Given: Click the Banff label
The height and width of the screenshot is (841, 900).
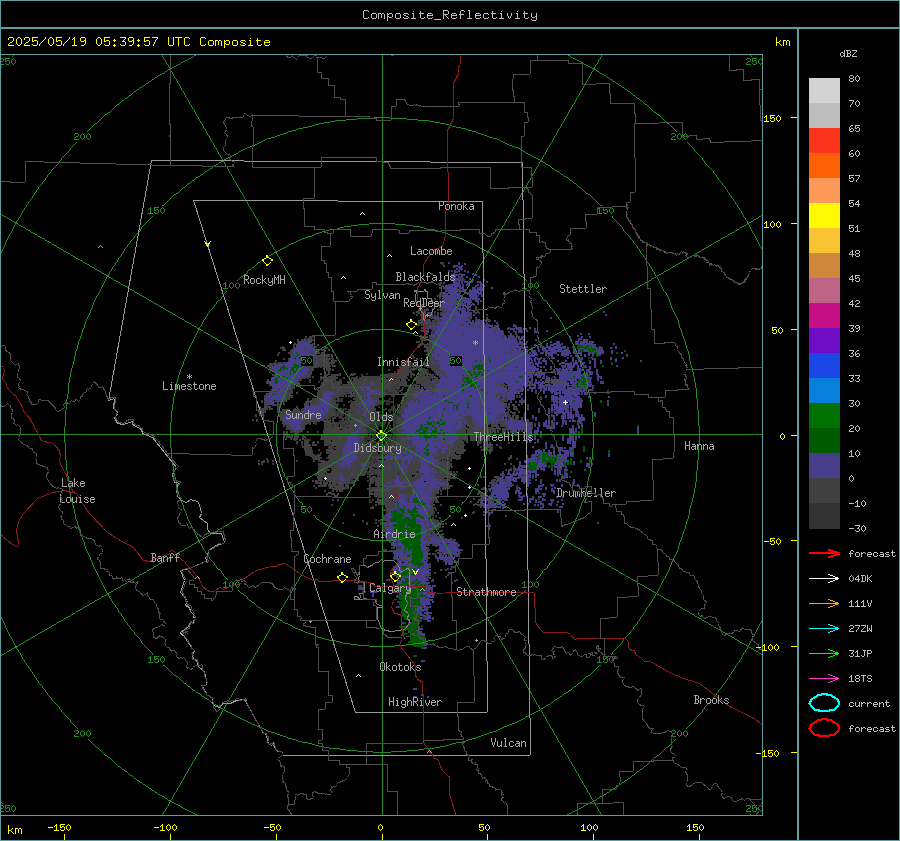Looking at the screenshot, I should click(165, 557).
